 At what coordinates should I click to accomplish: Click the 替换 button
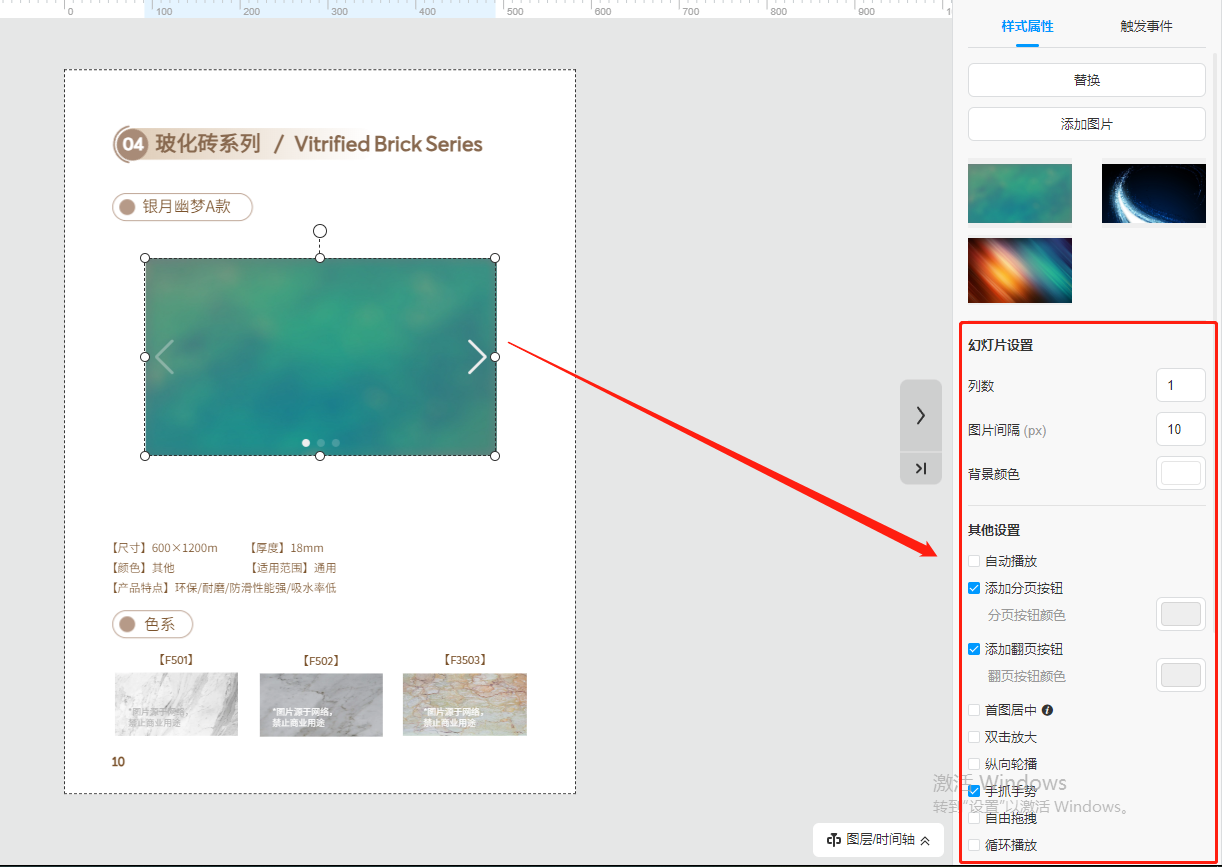(1086, 80)
